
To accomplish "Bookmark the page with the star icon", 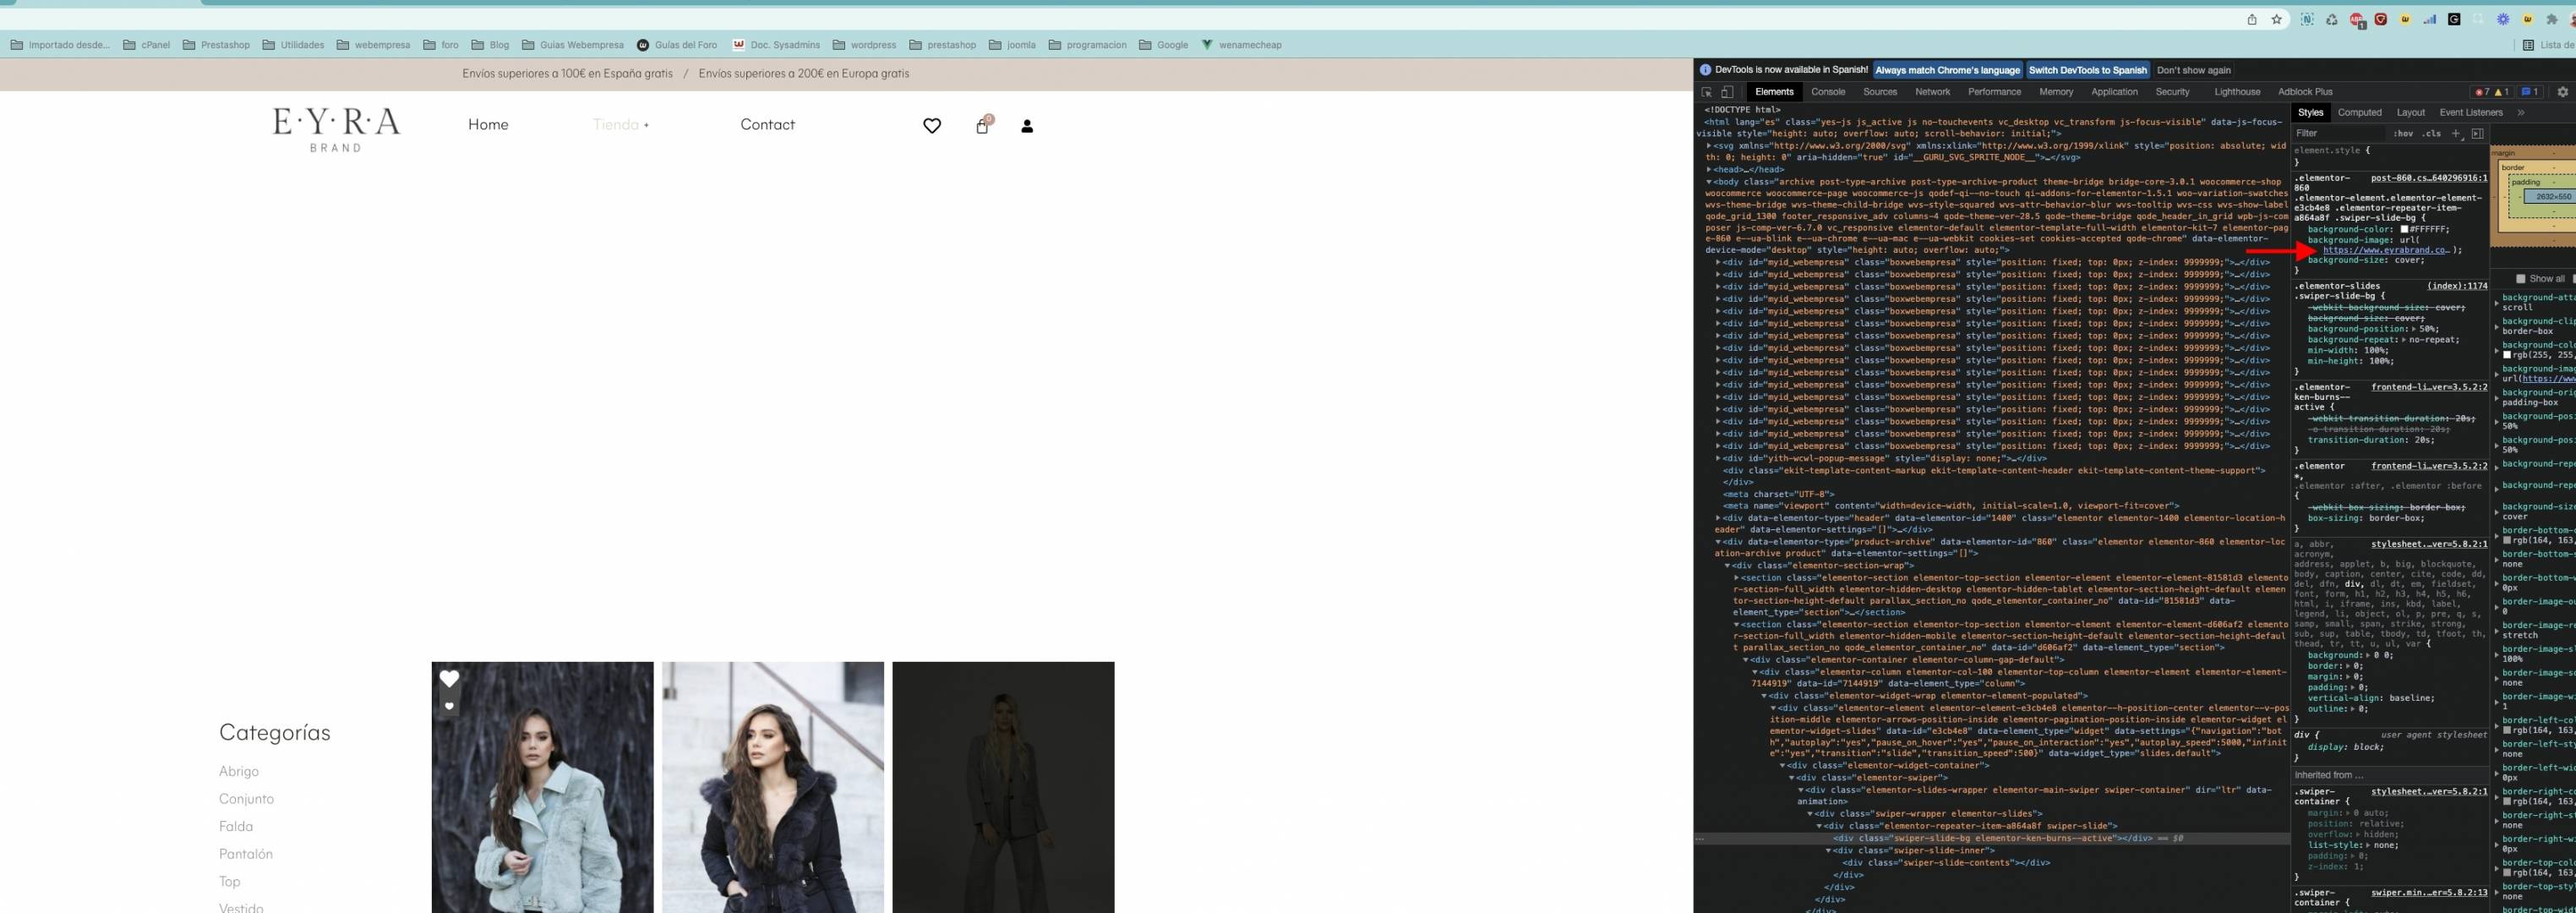I will pos(2277,19).
